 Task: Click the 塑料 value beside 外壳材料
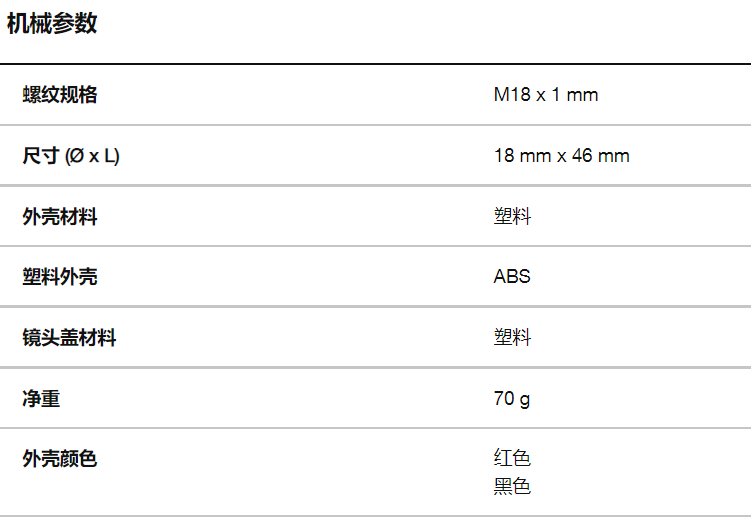[512, 216]
